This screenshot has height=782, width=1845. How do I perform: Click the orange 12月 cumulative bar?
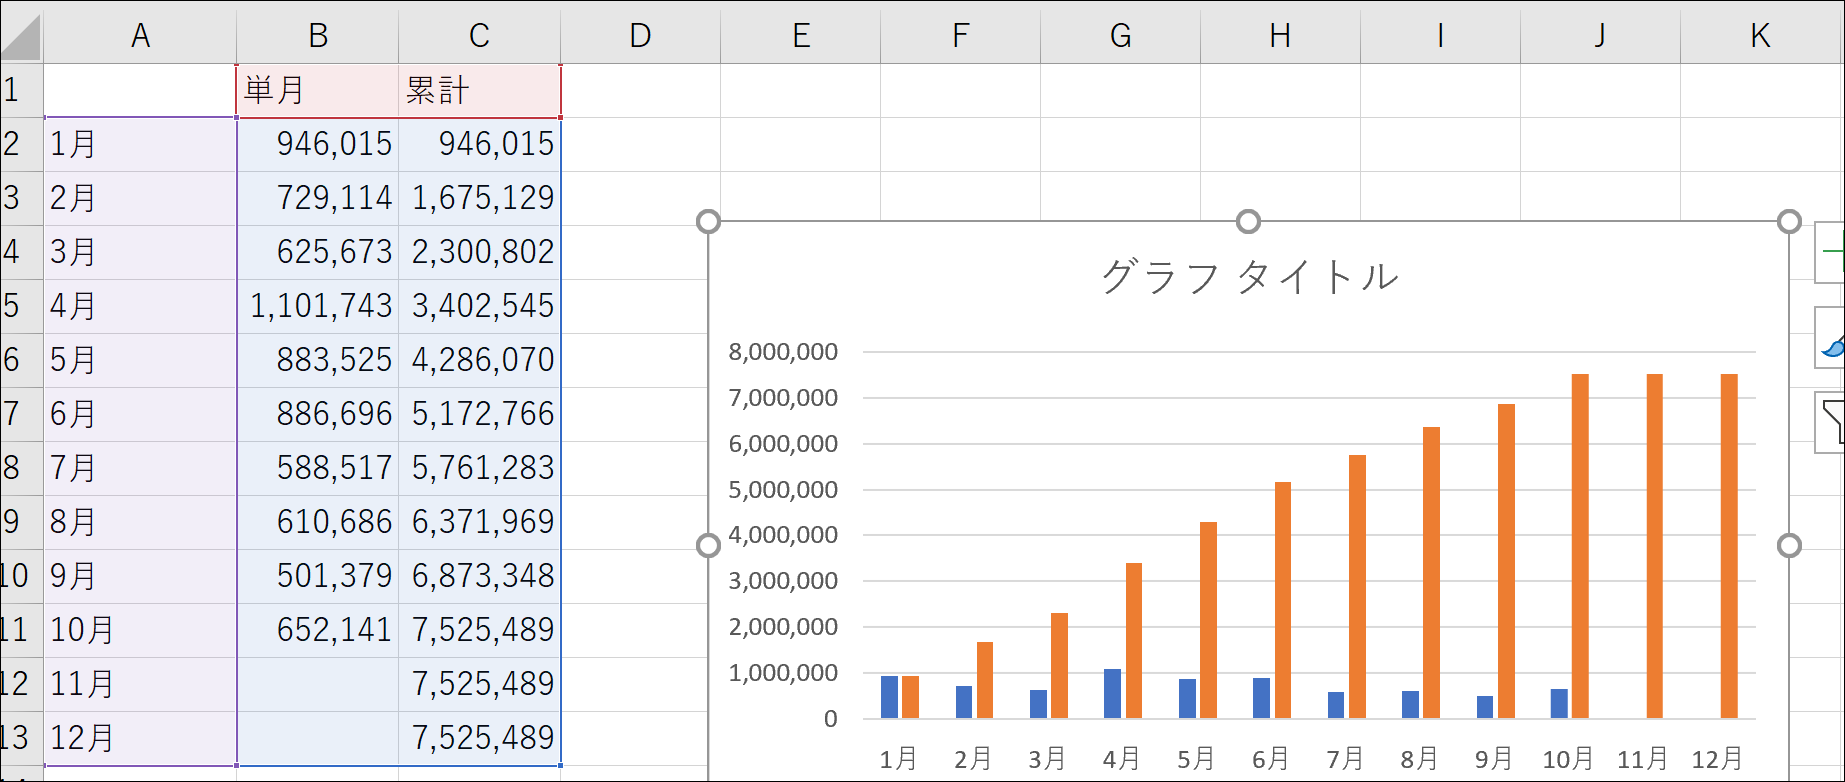pyautogui.click(x=1729, y=546)
